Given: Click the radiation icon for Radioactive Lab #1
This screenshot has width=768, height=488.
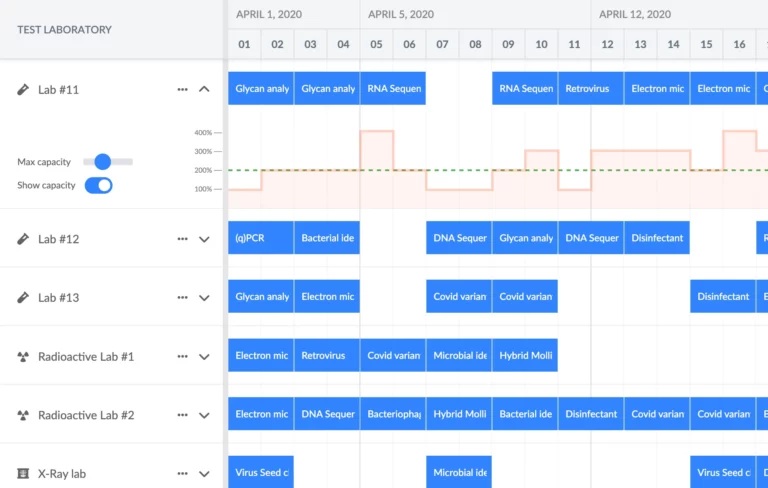Looking at the screenshot, I should pyautogui.click(x=23, y=356).
